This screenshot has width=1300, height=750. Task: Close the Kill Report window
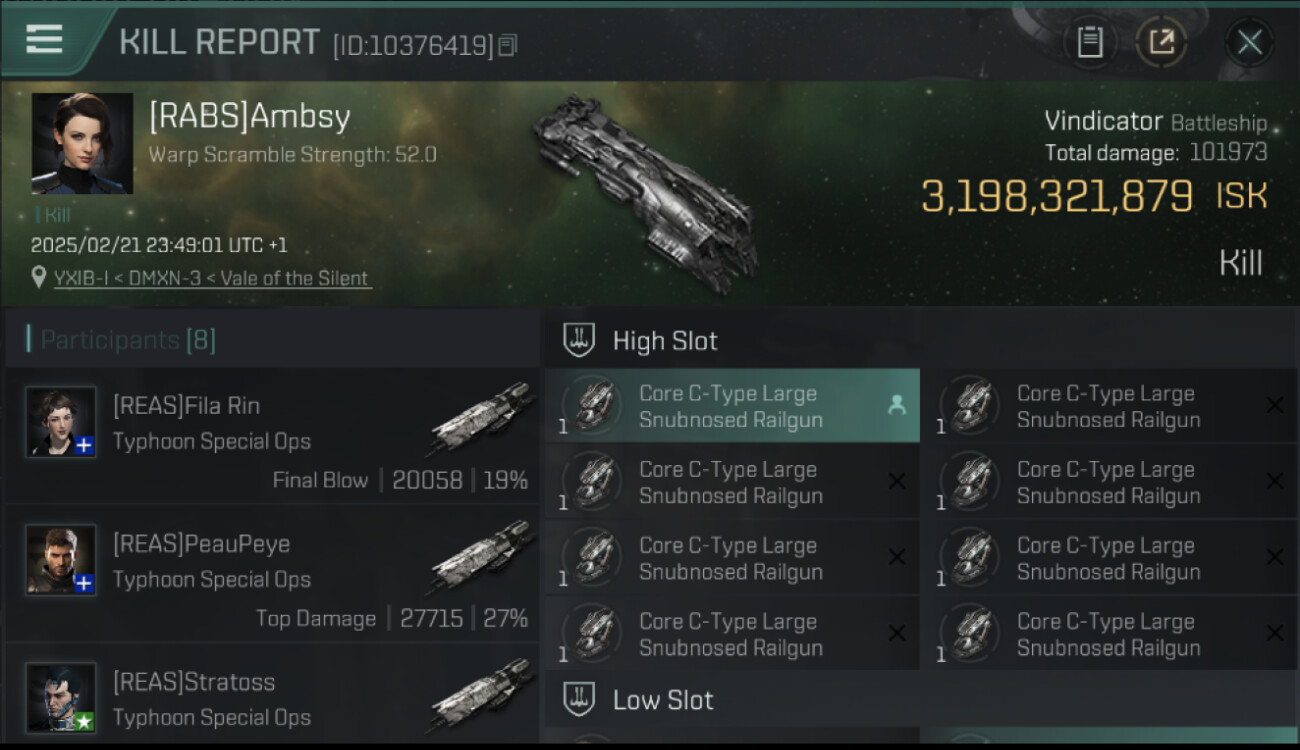(x=1249, y=42)
